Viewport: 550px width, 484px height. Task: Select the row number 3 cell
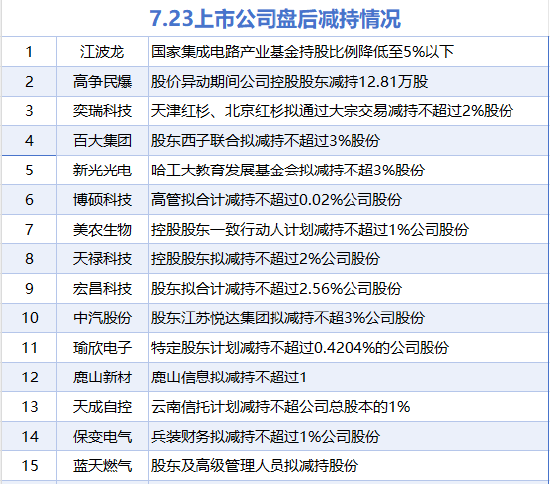(x=29, y=111)
